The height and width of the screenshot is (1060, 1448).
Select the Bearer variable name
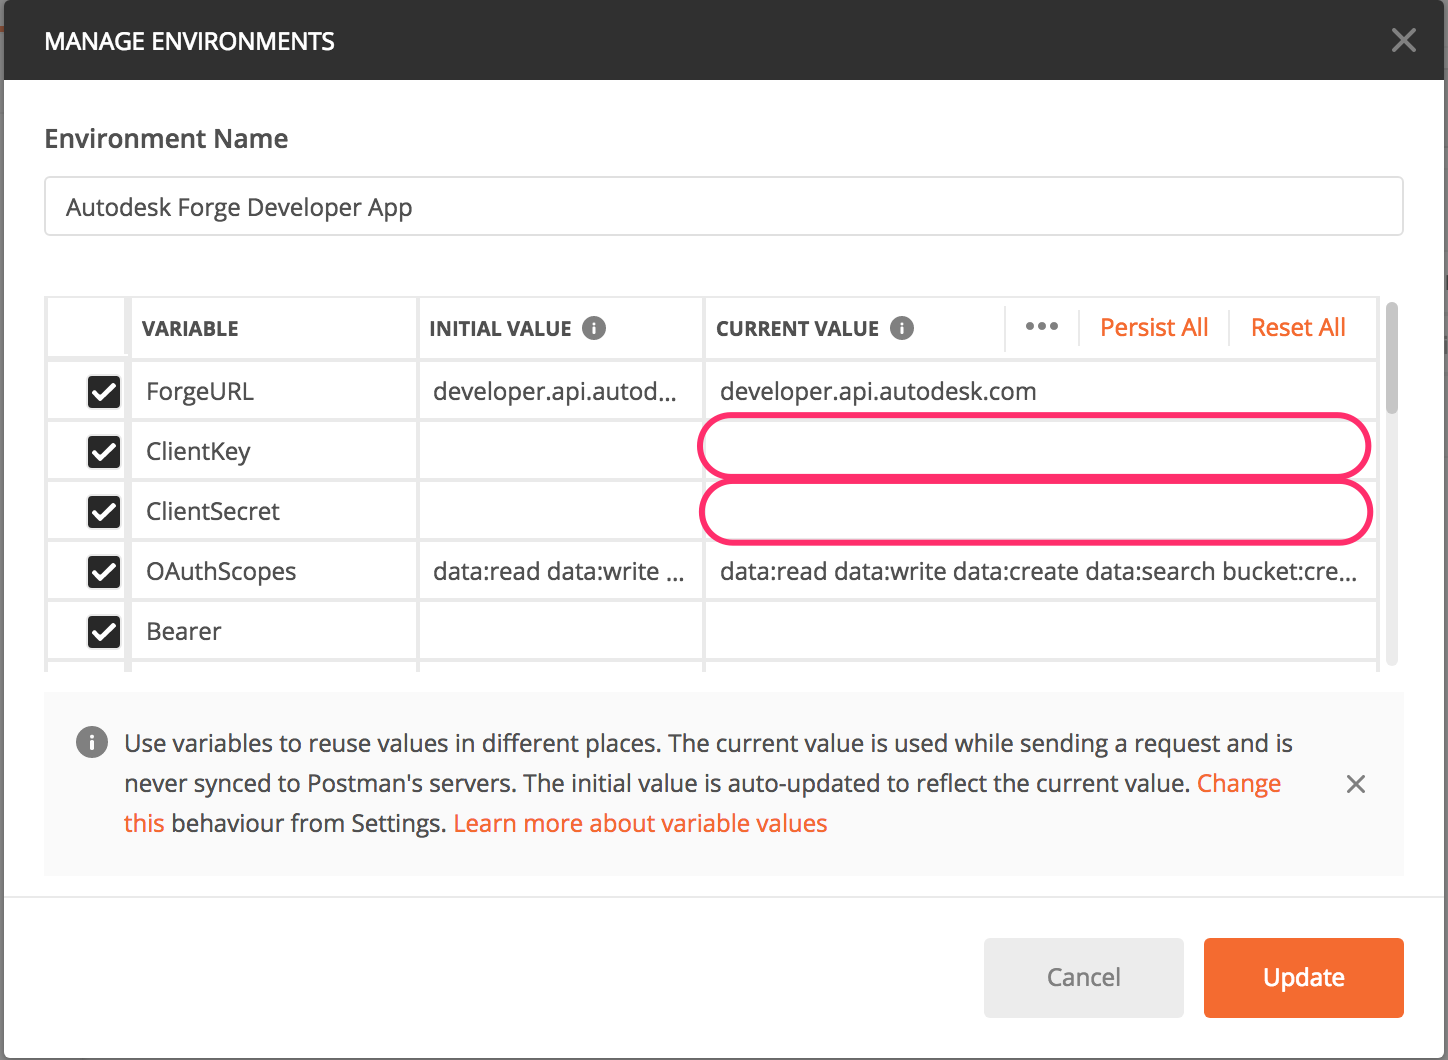(x=184, y=631)
